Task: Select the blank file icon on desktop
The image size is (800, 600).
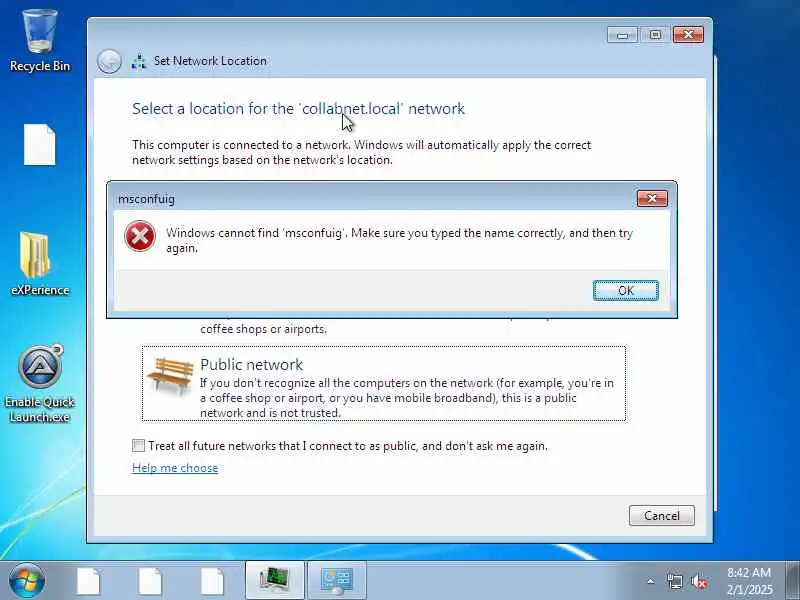Action: [39, 145]
